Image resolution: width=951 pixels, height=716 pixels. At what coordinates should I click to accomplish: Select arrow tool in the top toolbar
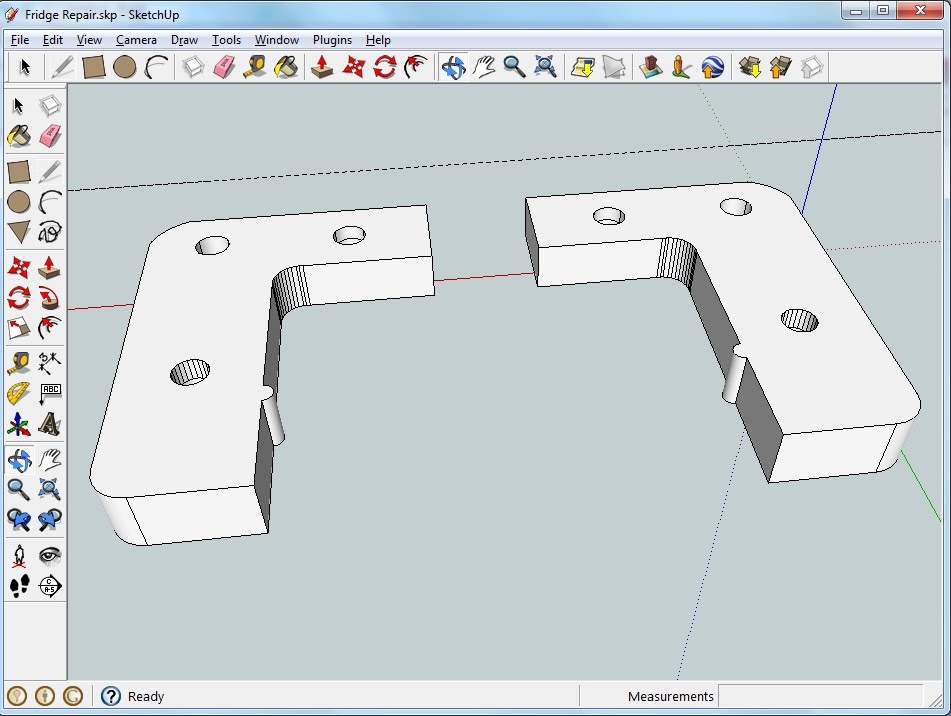(x=25, y=67)
